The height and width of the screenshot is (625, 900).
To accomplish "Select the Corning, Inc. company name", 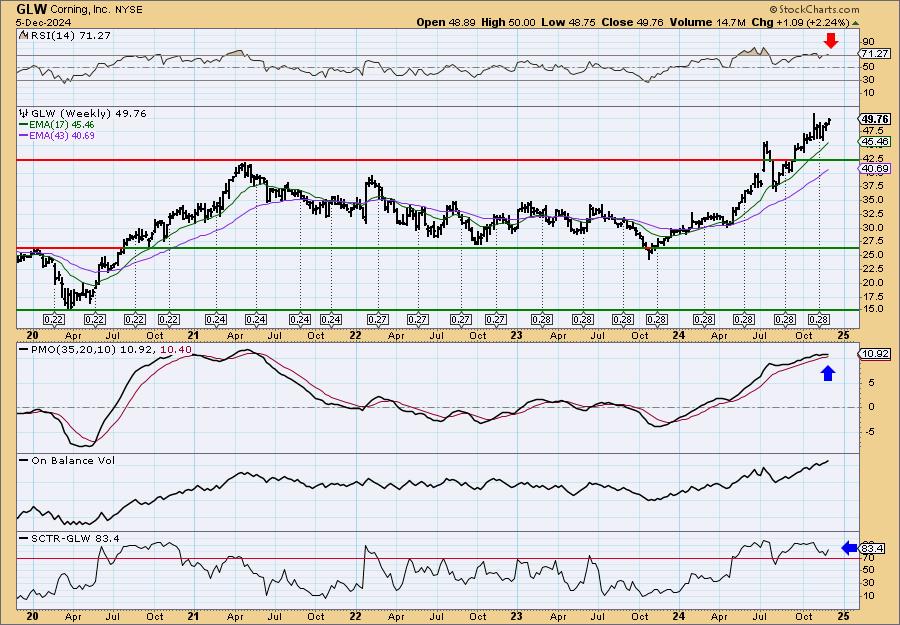I will click(x=78, y=10).
